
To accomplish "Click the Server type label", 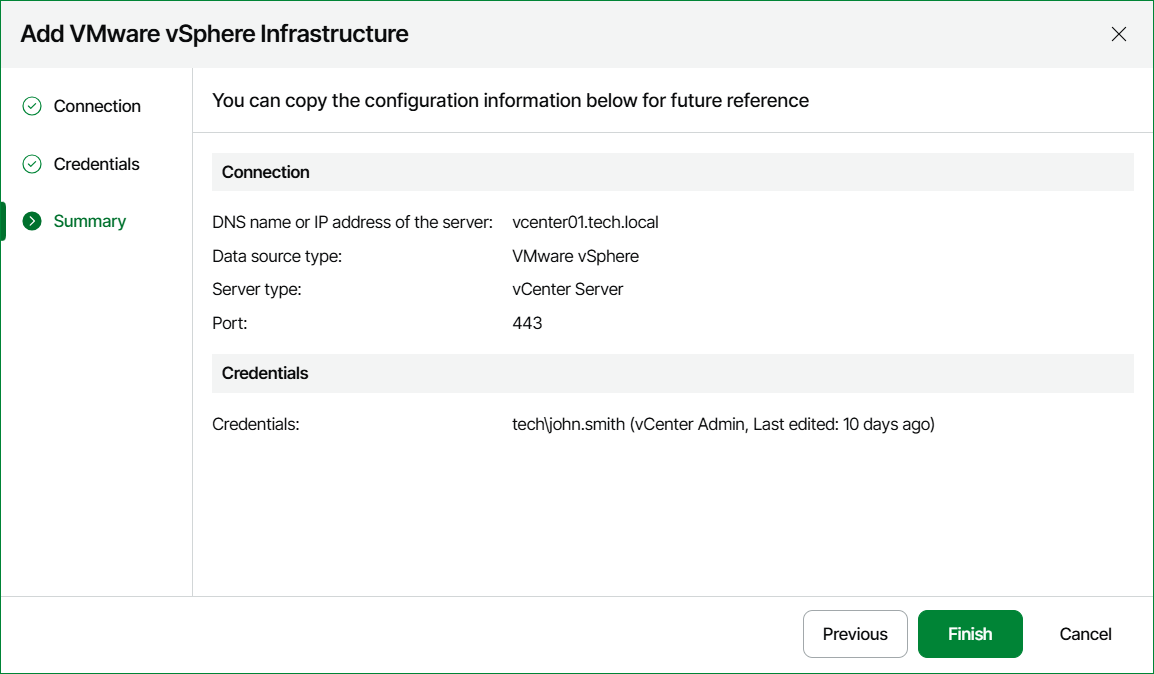I will point(257,289).
